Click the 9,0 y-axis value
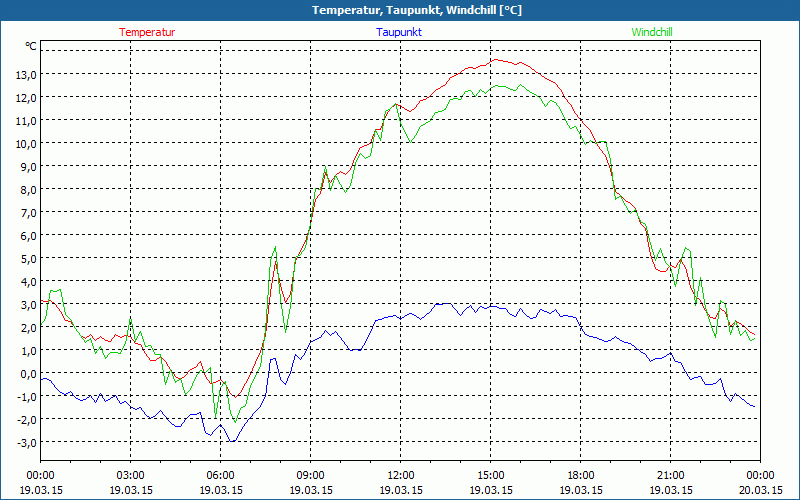 pos(29,167)
